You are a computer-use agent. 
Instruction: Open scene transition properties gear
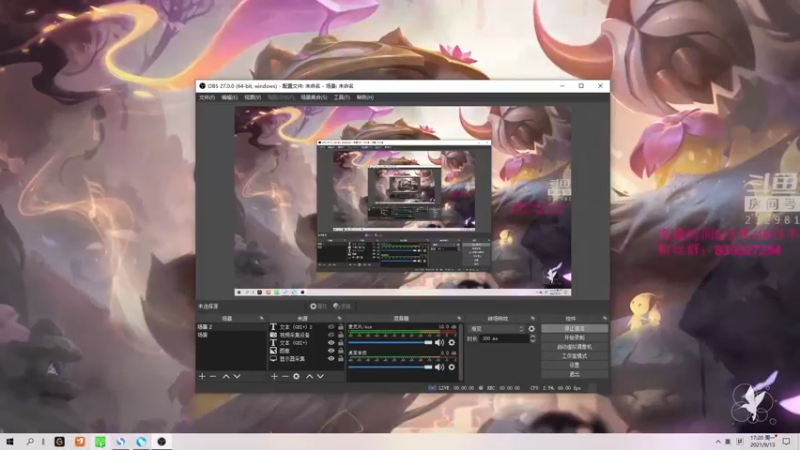tap(532, 329)
